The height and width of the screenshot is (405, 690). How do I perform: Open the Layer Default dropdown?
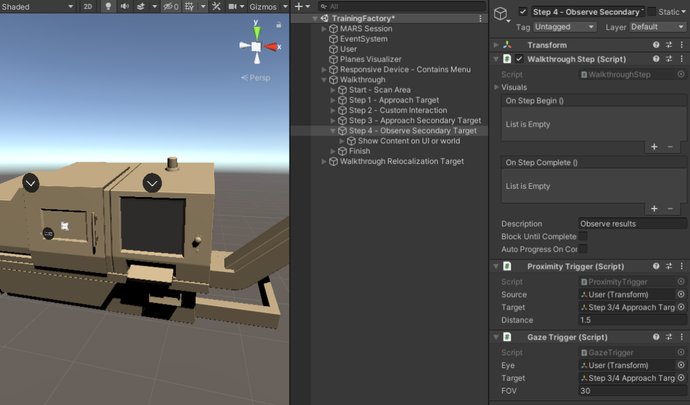pos(657,27)
